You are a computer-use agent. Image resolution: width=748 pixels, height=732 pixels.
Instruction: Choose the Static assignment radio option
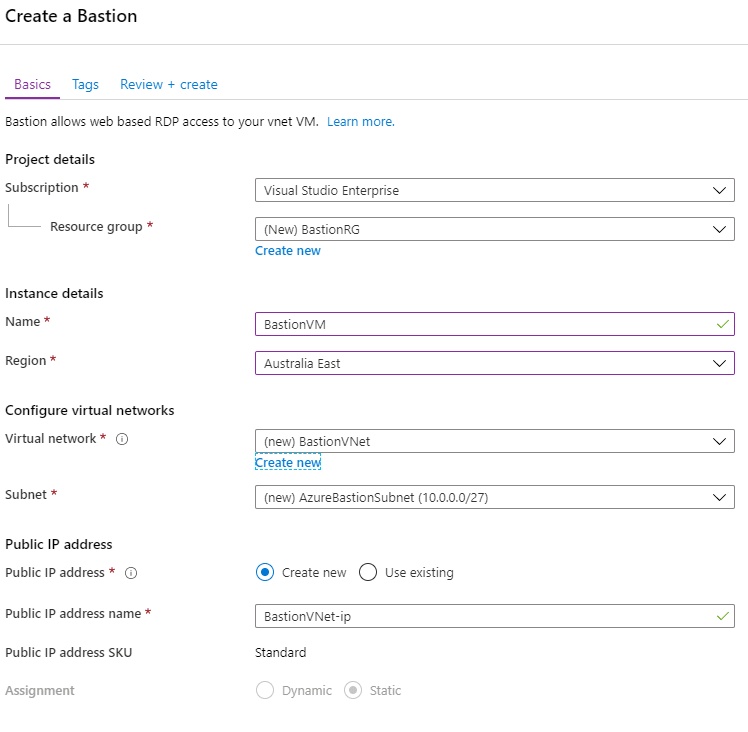pos(353,690)
